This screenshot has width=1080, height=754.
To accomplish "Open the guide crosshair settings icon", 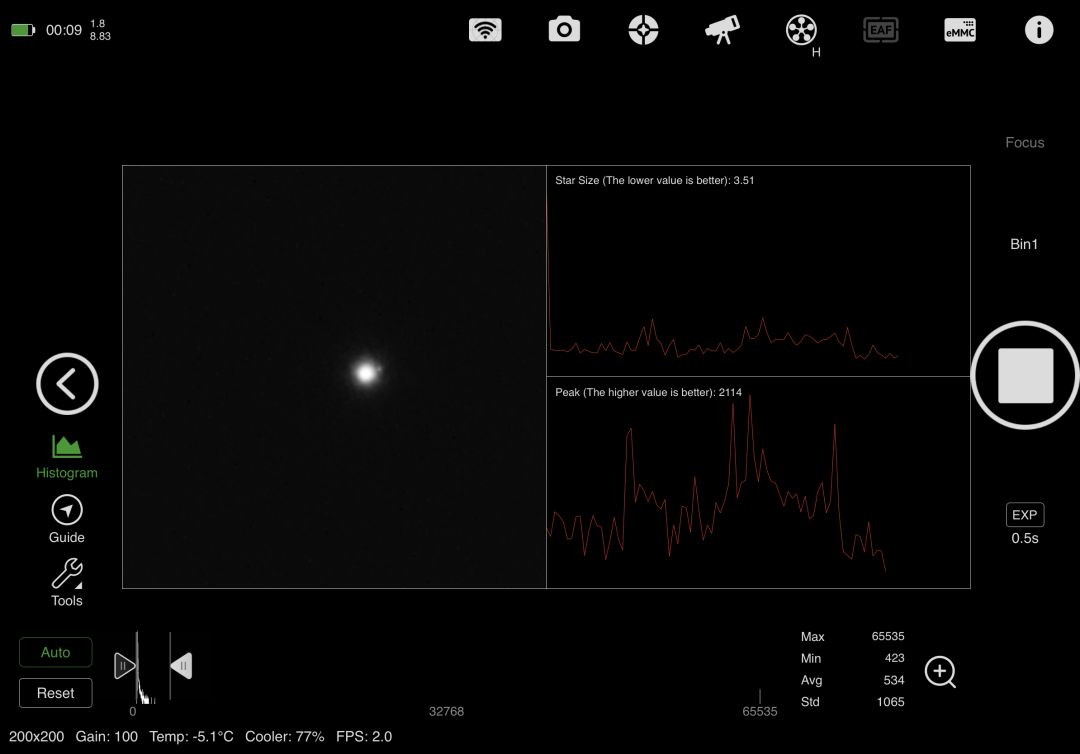I will click(x=643, y=30).
